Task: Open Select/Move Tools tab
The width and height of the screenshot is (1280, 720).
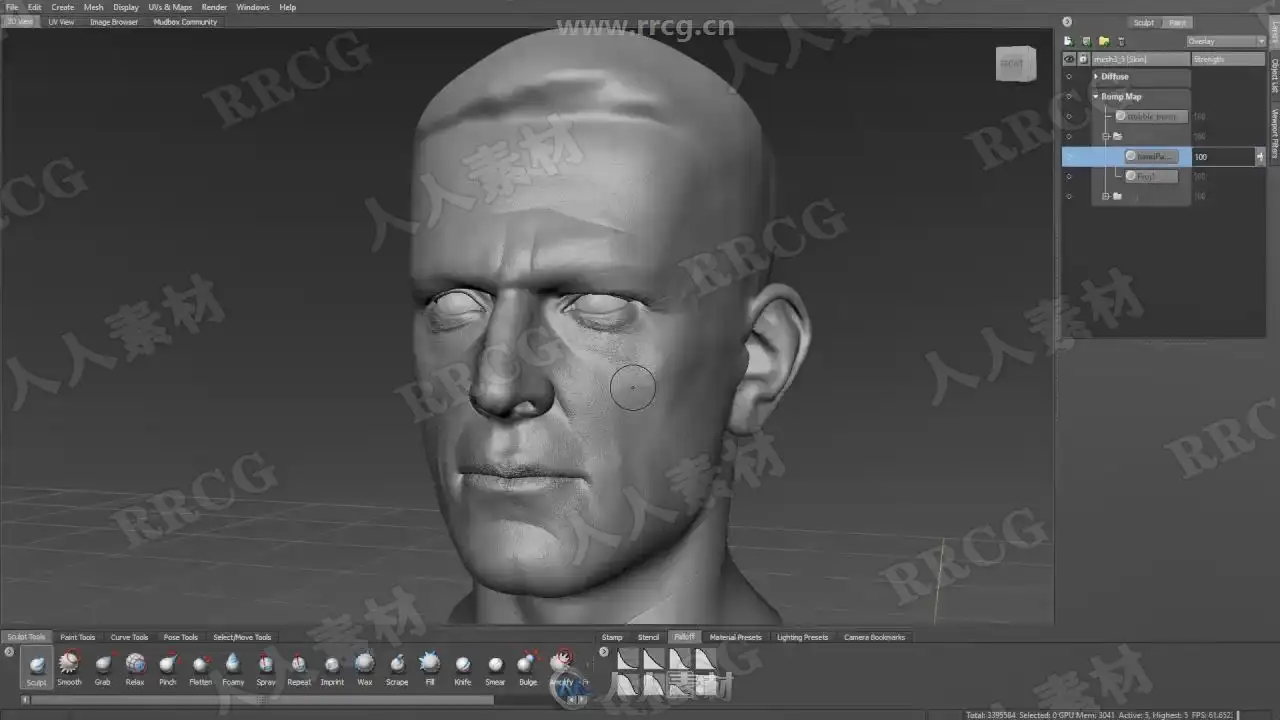Action: pyautogui.click(x=242, y=637)
